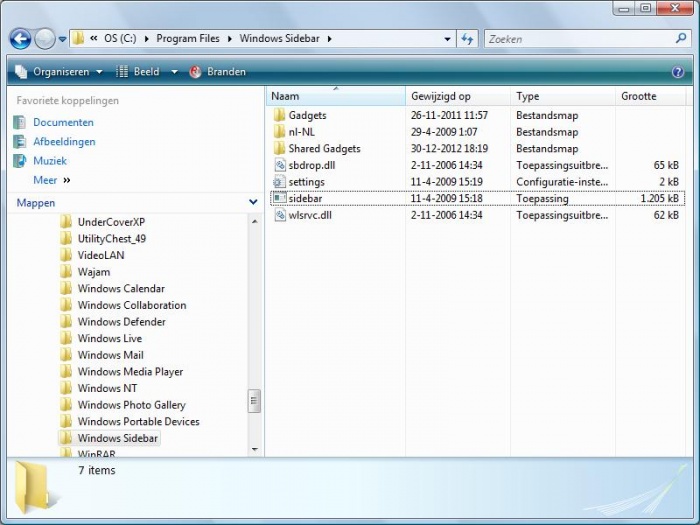Open the address bar history dropdown

[x=447, y=39]
